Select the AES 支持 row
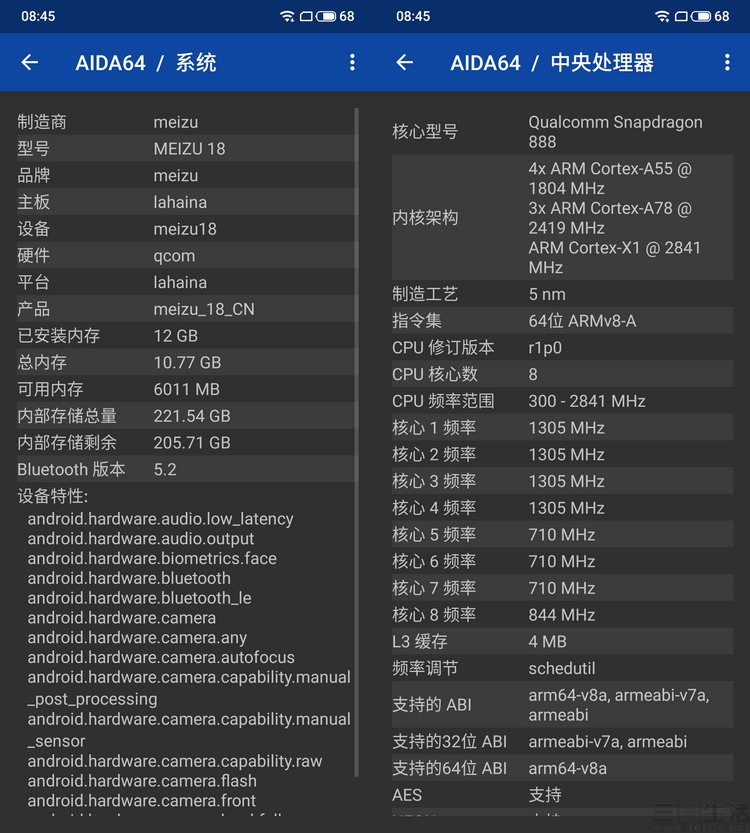 562,795
